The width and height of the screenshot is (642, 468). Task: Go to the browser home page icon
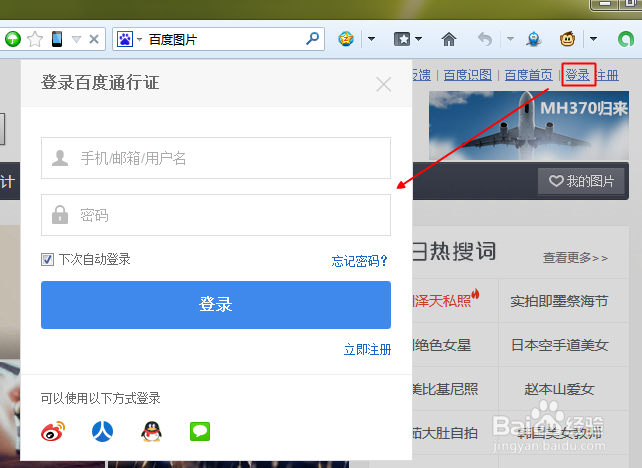tap(449, 39)
